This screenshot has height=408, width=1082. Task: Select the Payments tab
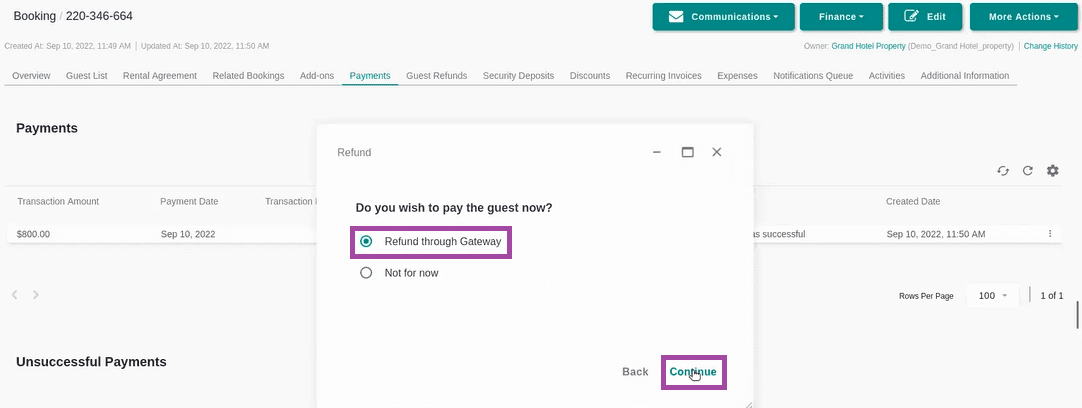tap(370, 76)
